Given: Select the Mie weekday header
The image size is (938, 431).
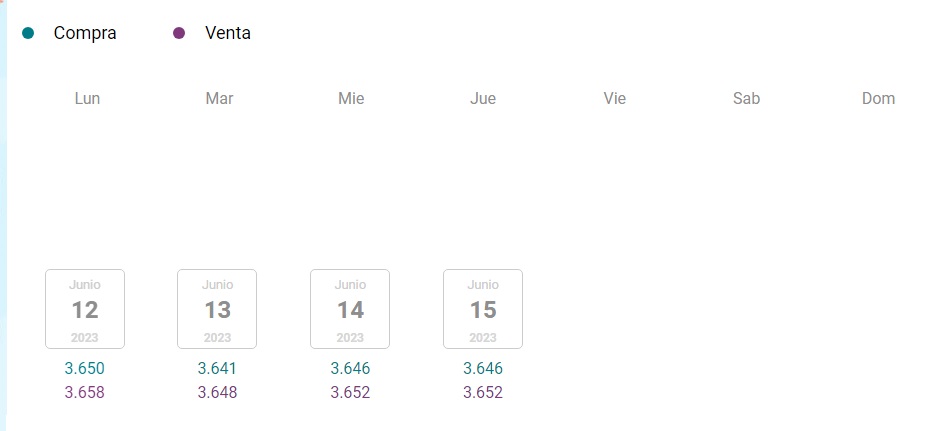Looking at the screenshot, I should [x=351, y=98].
